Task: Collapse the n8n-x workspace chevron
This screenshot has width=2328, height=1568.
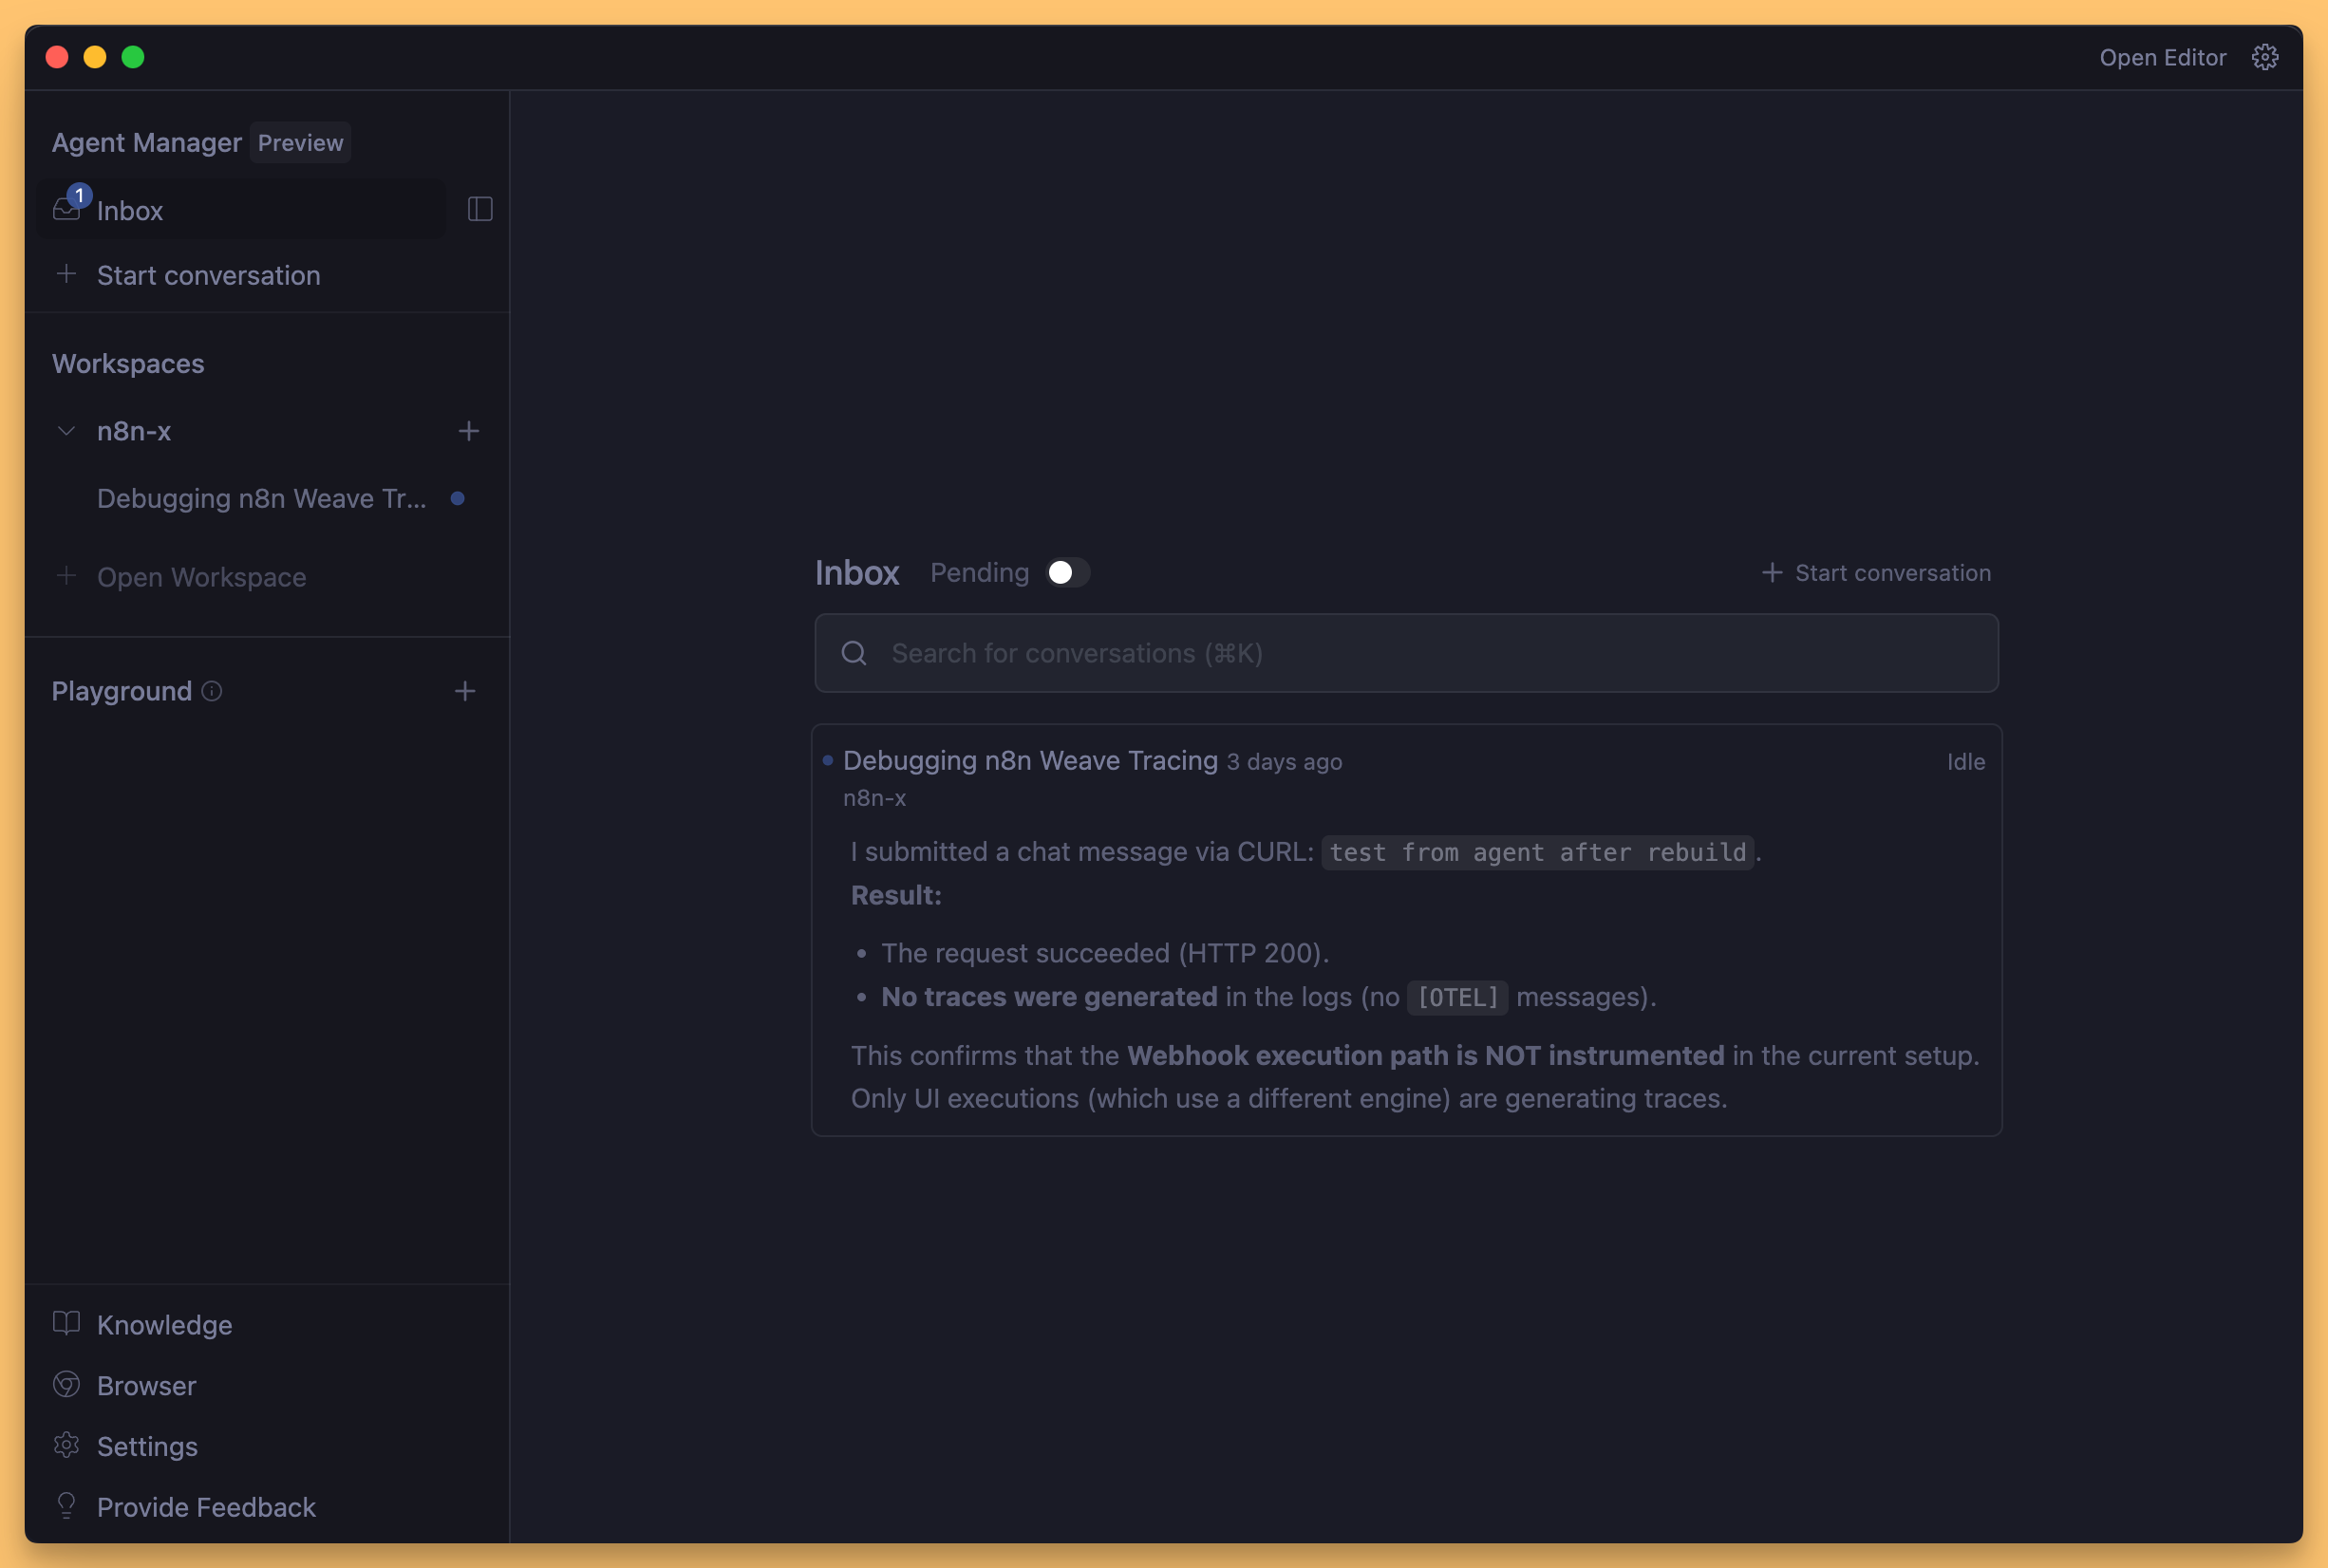Action: pos(66,431)
